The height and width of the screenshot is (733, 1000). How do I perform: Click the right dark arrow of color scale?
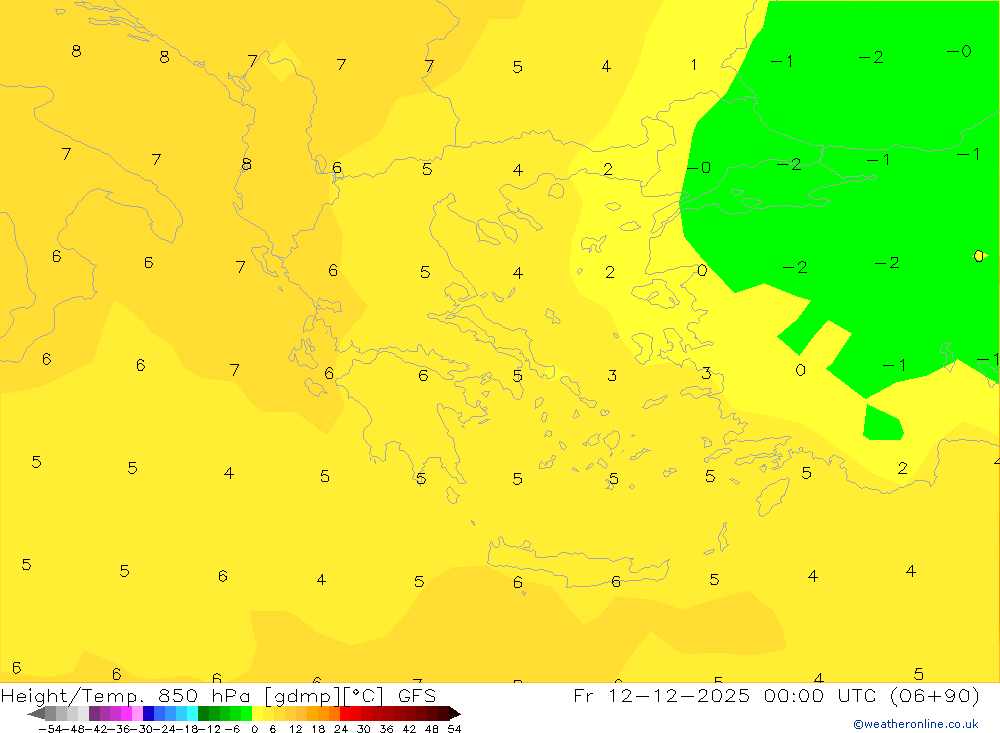coord(455,713)
